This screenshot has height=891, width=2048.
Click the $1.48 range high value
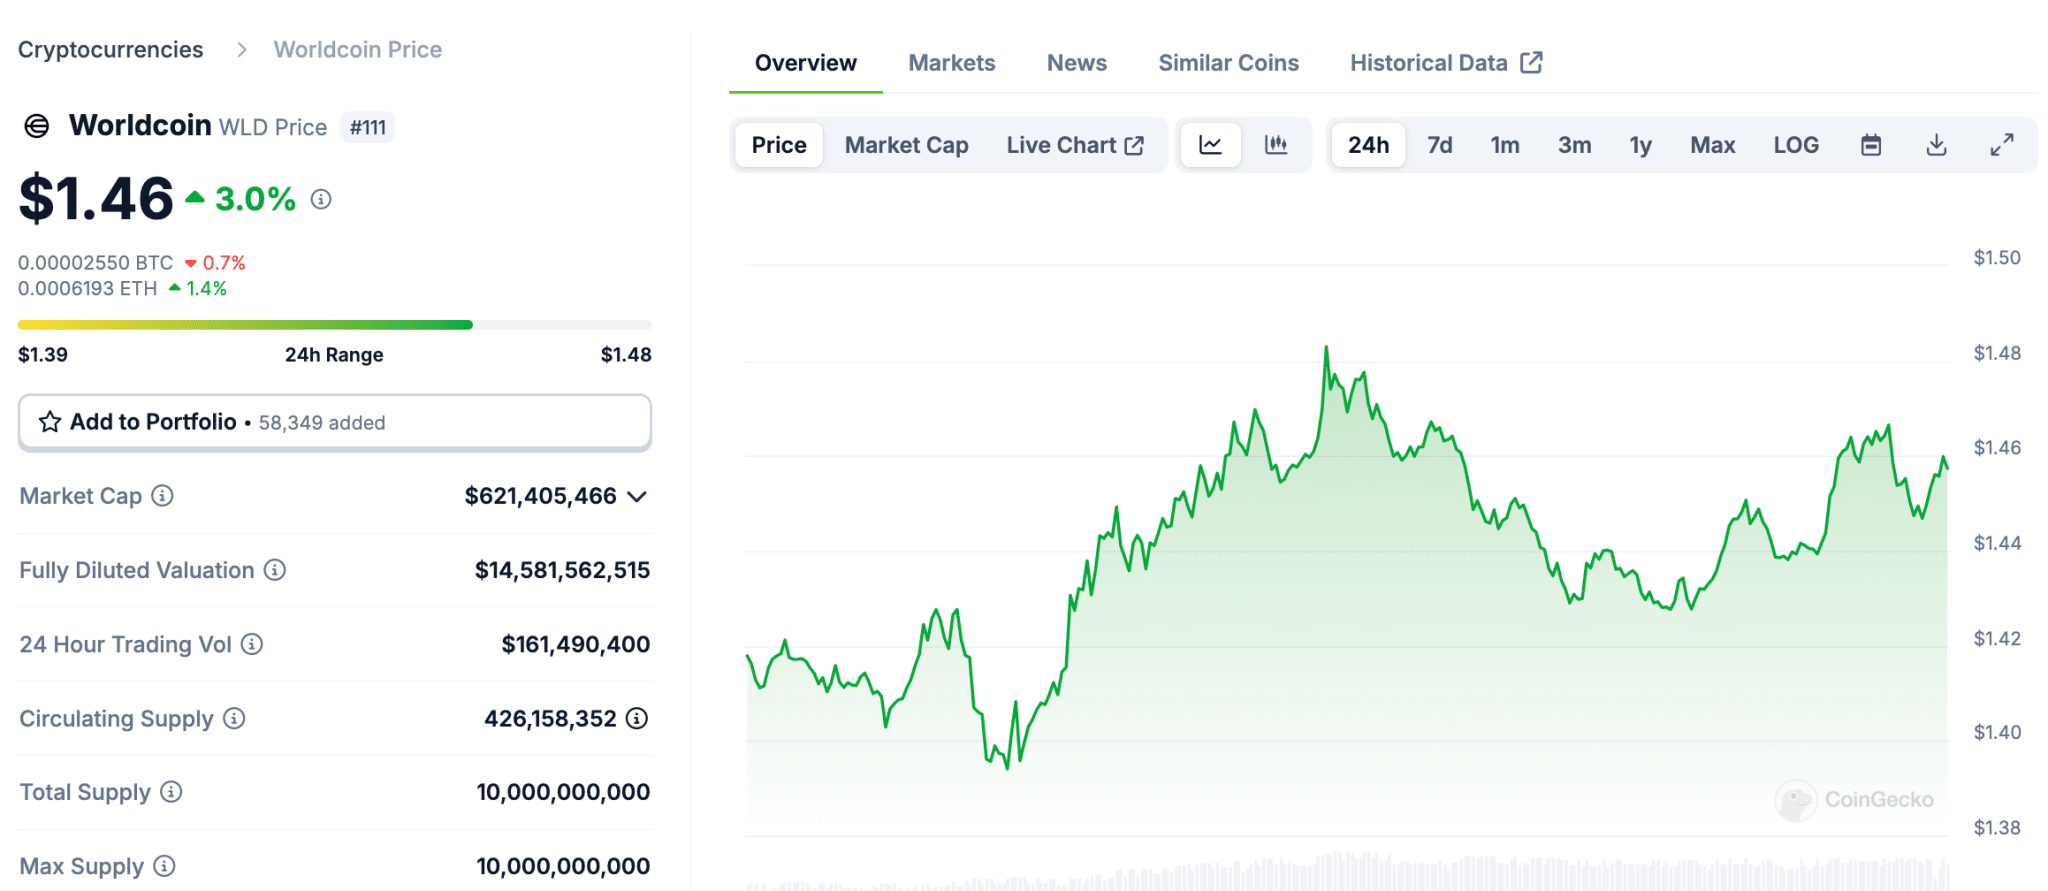click(x=626, y=354)
